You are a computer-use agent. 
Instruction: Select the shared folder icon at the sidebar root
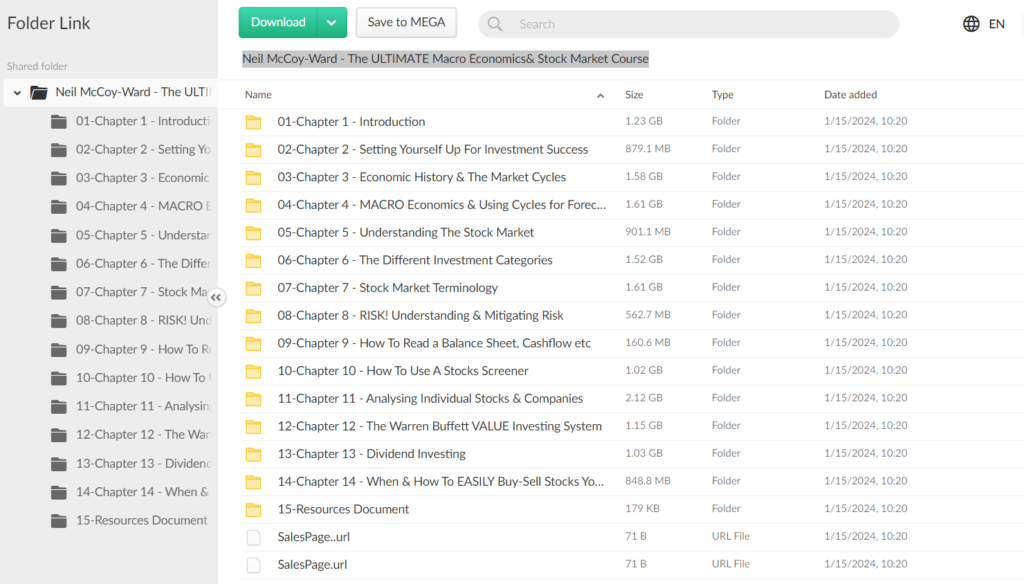[38, 91]
